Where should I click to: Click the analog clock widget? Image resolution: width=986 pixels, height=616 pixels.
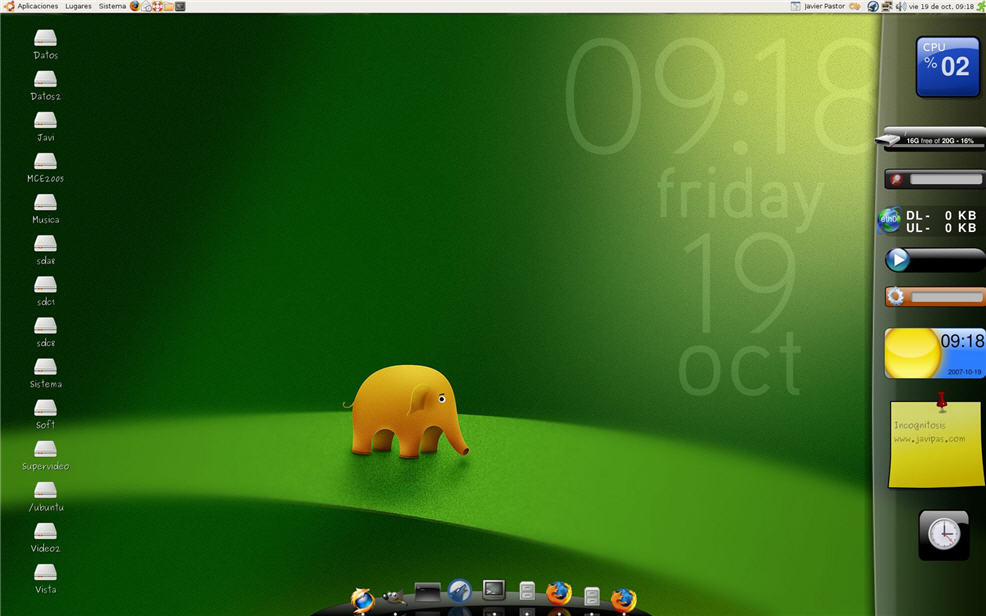[944, 535]
